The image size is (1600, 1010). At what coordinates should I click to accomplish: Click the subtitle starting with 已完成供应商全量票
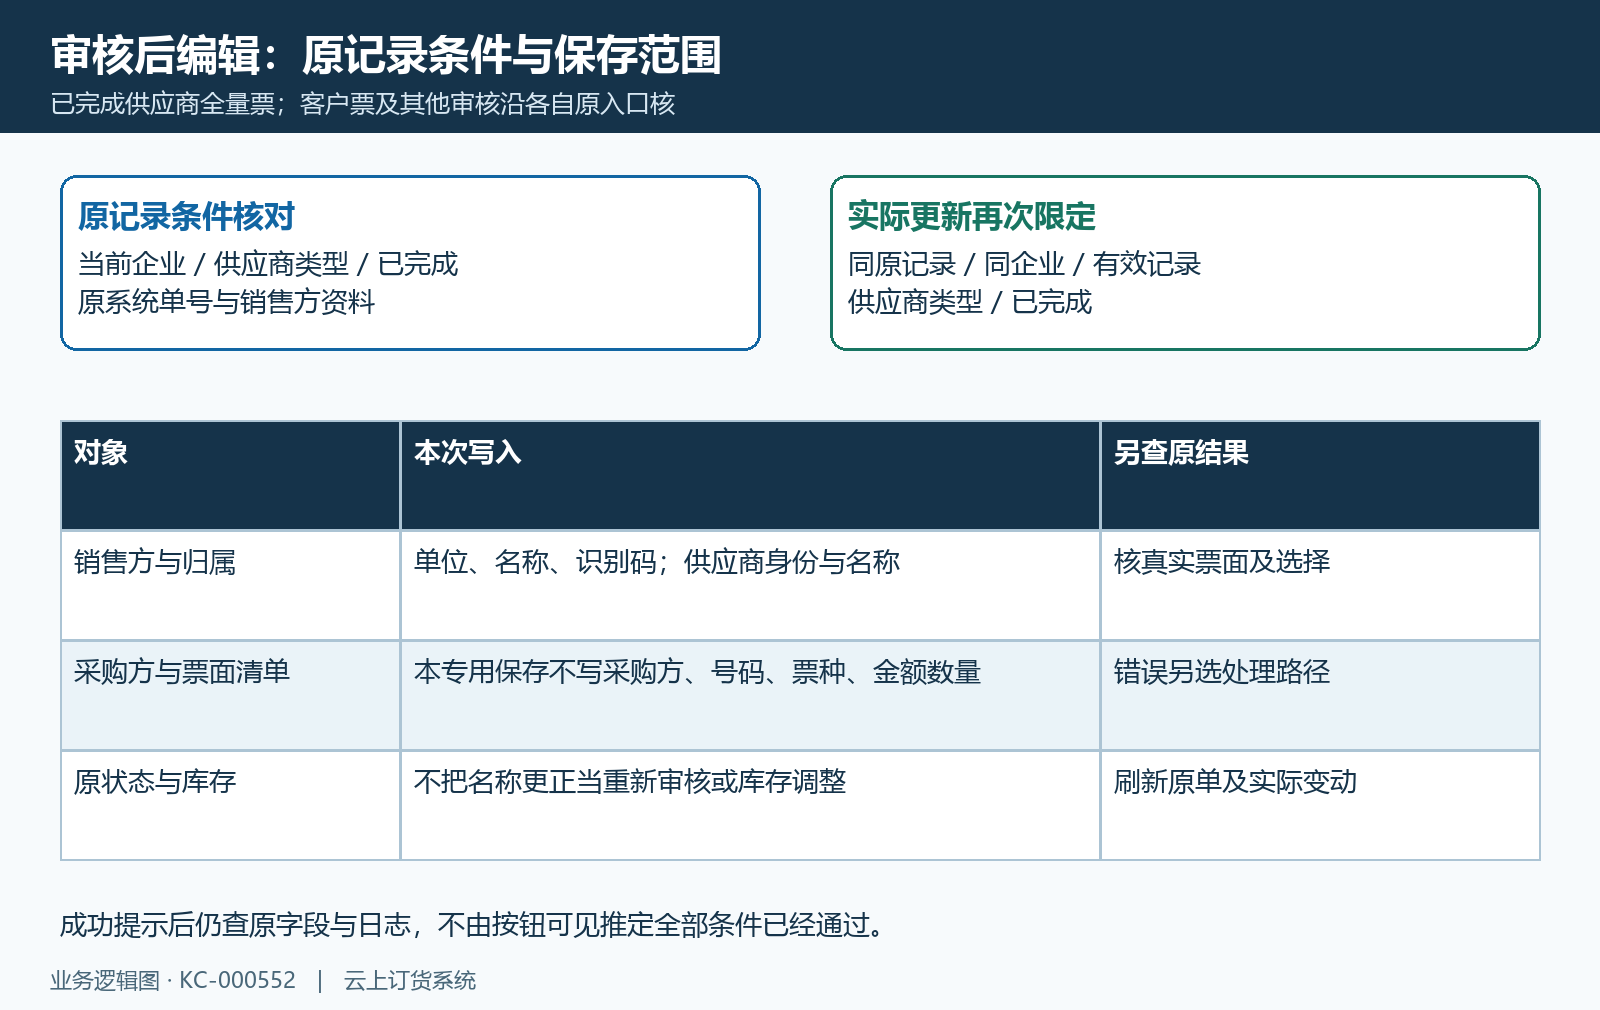pyautogui.click(x=363, y=104)
